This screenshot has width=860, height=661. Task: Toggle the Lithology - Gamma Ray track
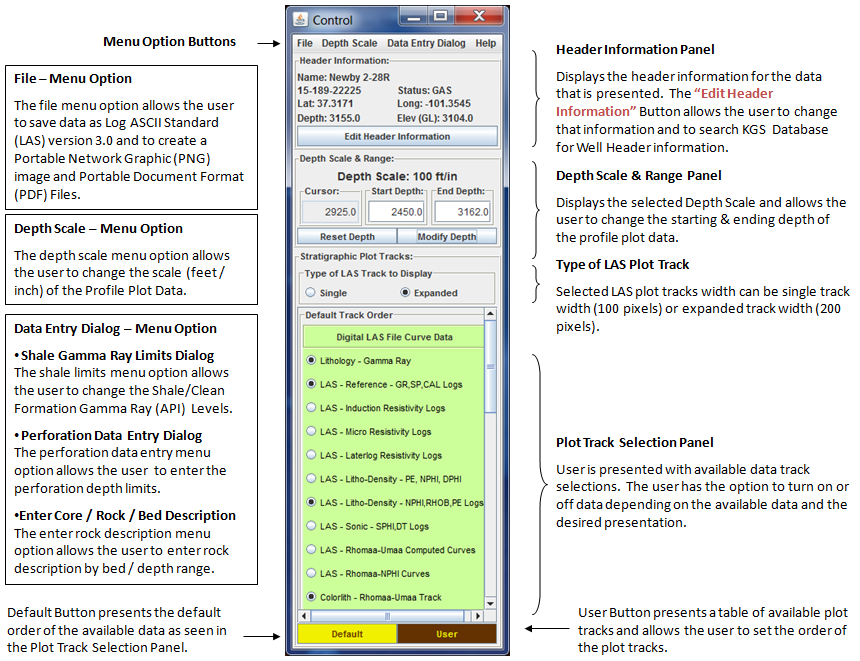pos(312,360)
